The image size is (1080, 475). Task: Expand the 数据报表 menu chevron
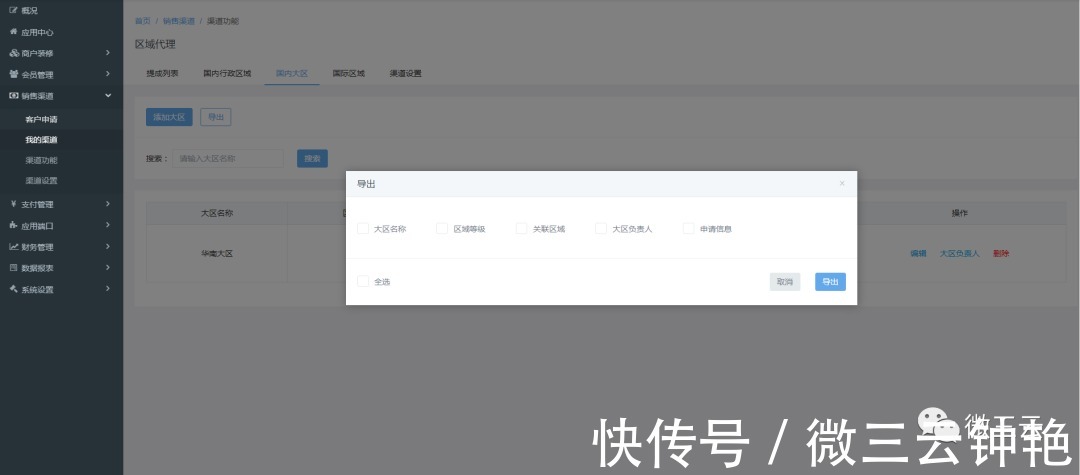(x=108, y=268)
